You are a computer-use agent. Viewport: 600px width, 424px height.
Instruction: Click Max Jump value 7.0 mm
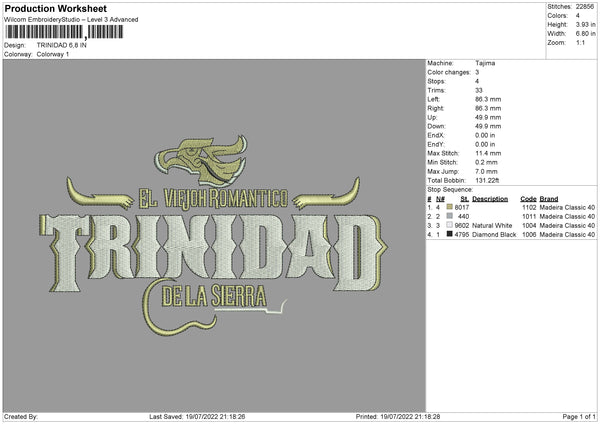tap(486, 171)
